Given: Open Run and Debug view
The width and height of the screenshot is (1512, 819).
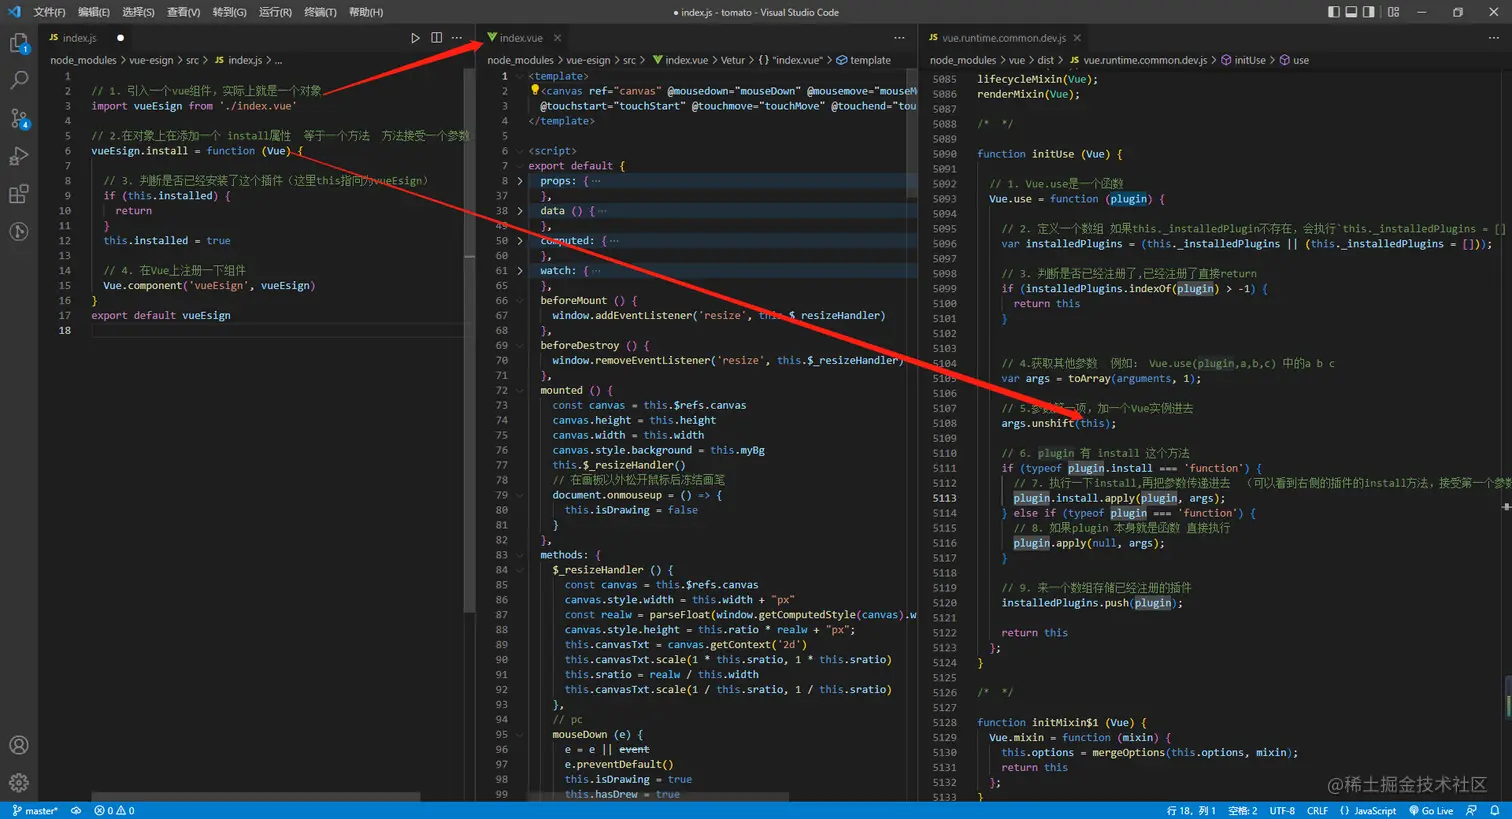Looking at the screenshot, I should coord(18,156).
